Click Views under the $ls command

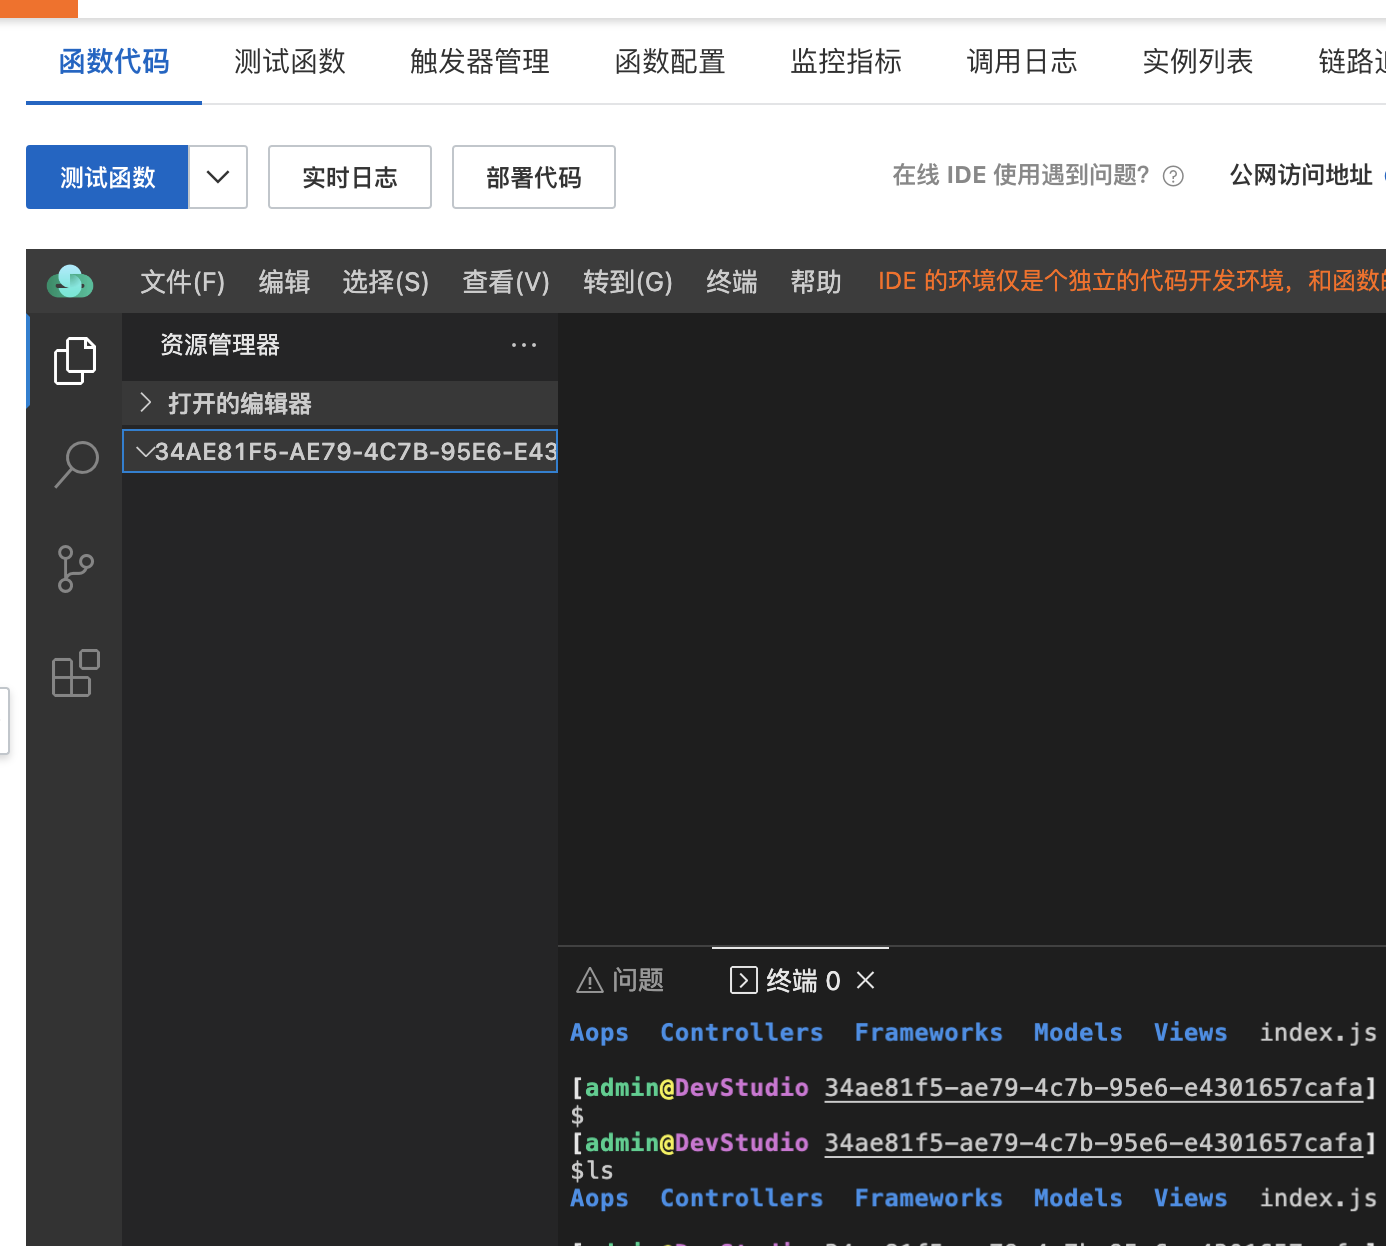coord(1190,1198)
